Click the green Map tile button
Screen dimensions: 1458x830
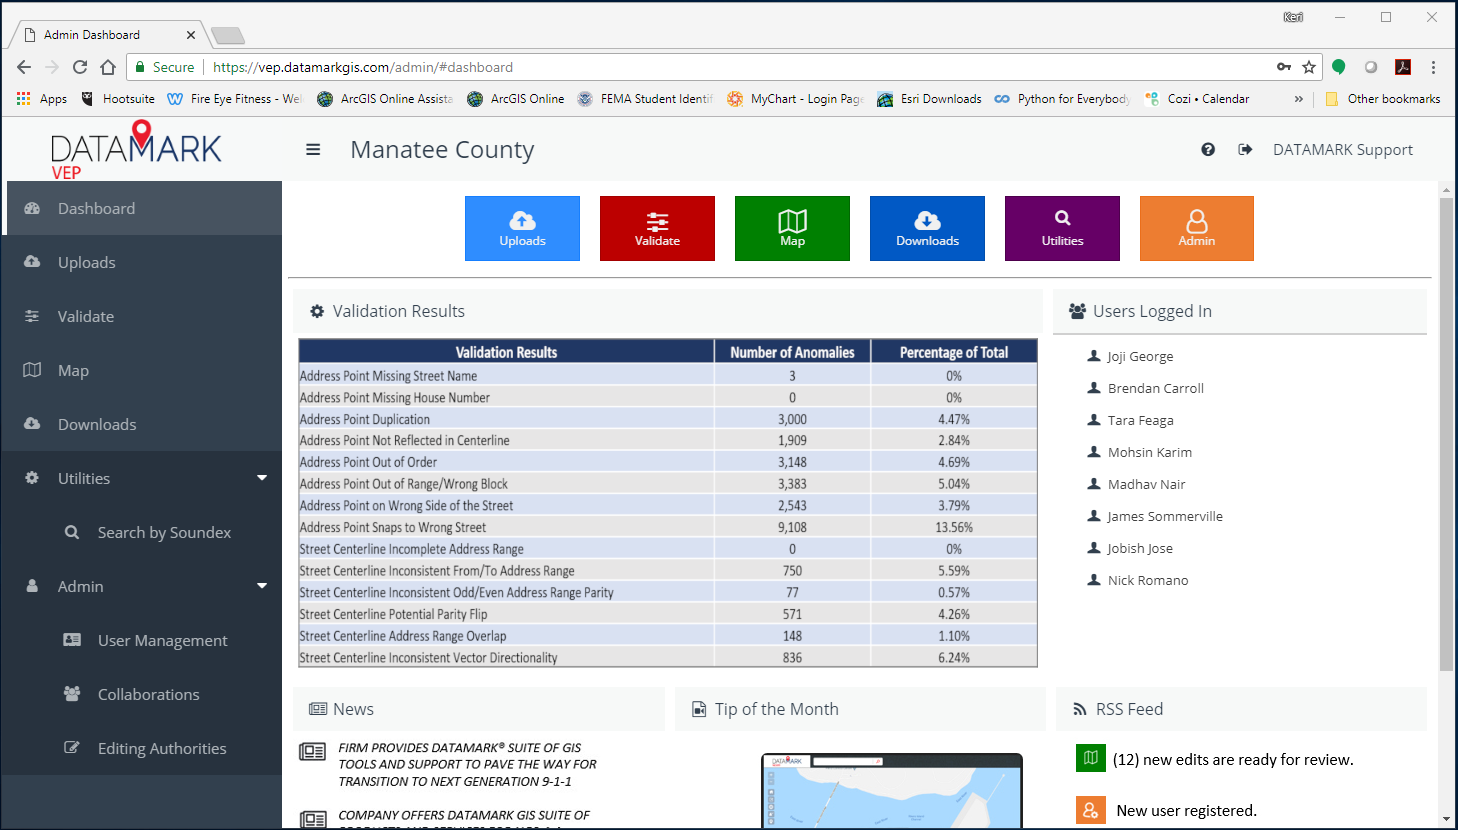coord(792,228)
